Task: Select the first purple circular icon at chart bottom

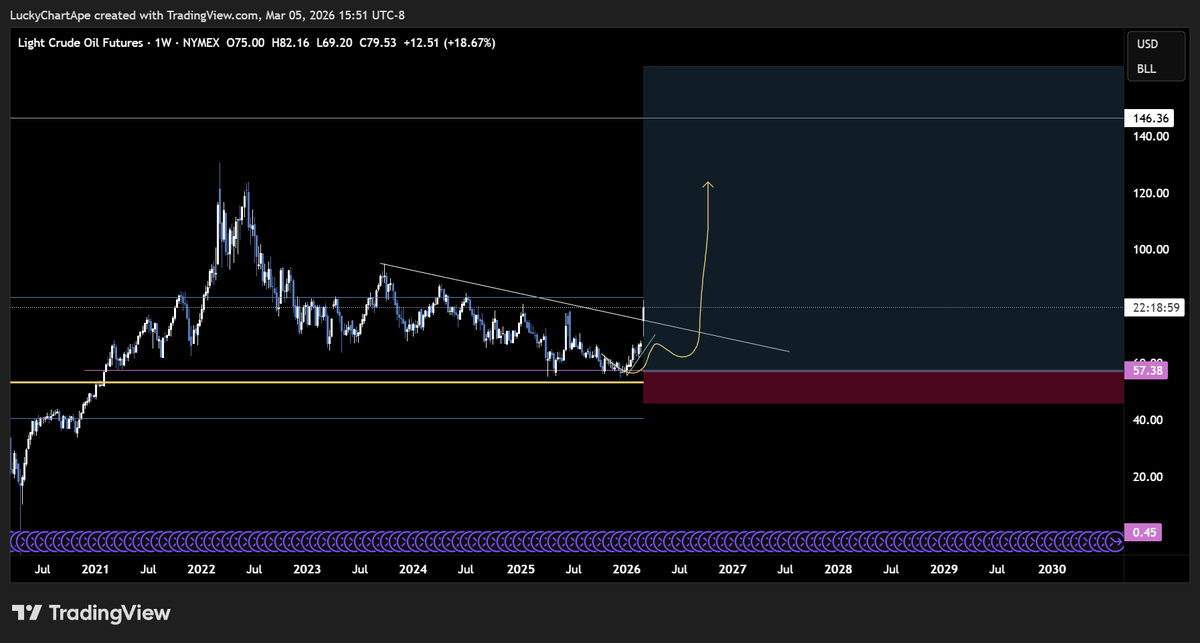Action: point(16,539)
